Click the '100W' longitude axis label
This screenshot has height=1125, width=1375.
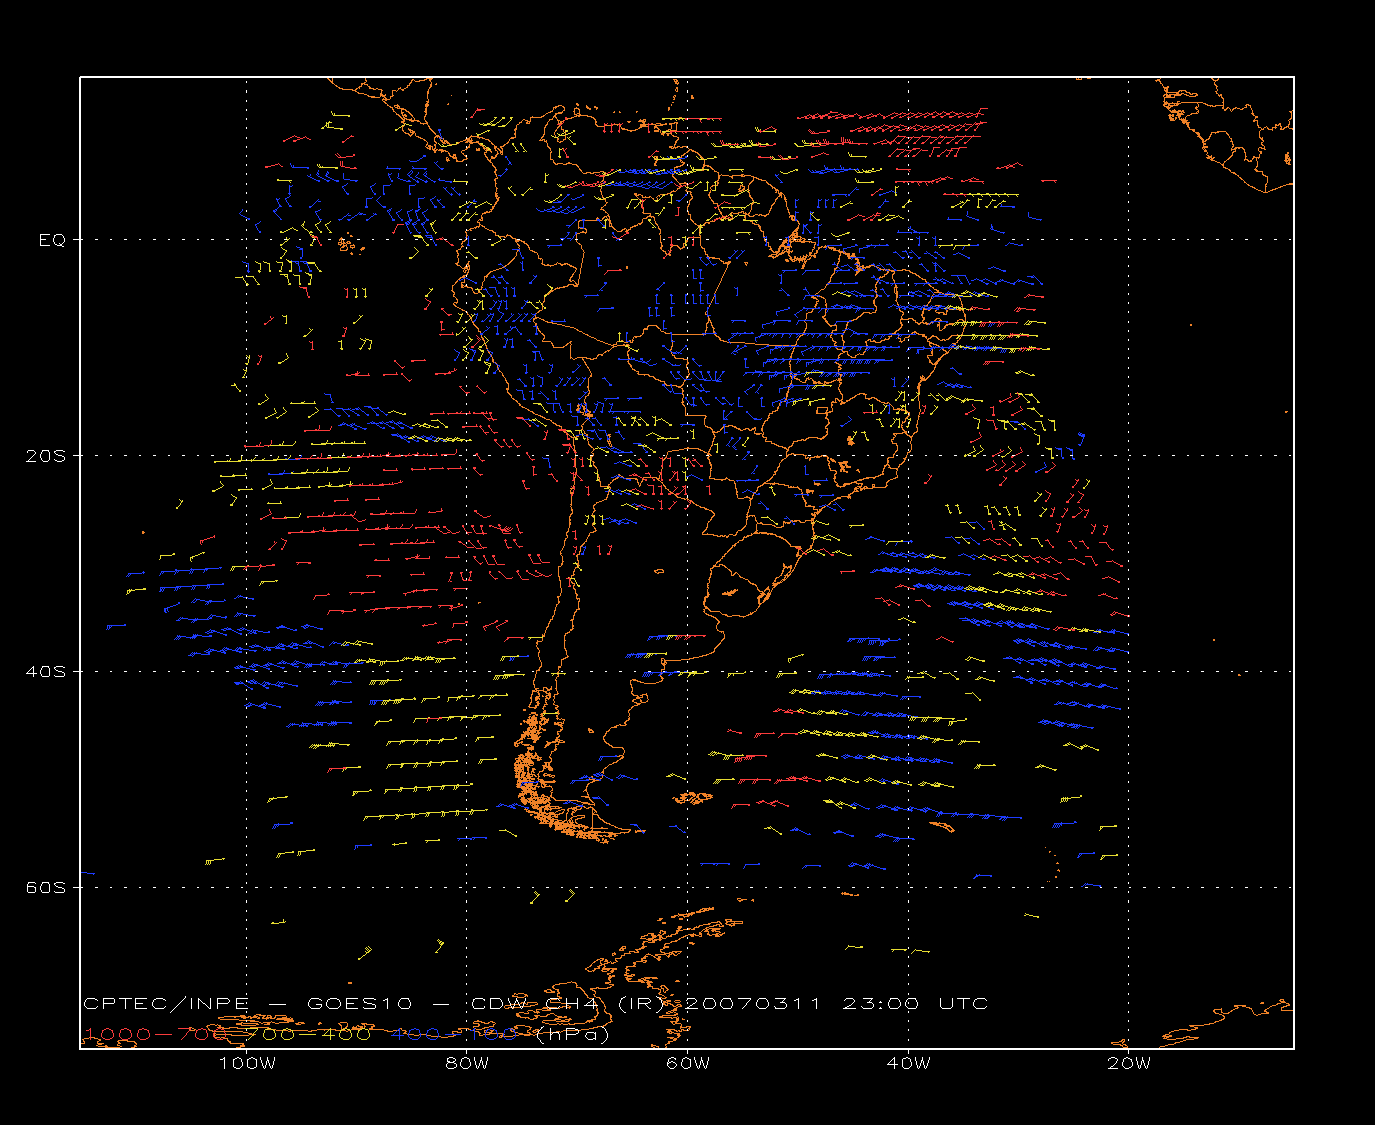point(247,1064)
